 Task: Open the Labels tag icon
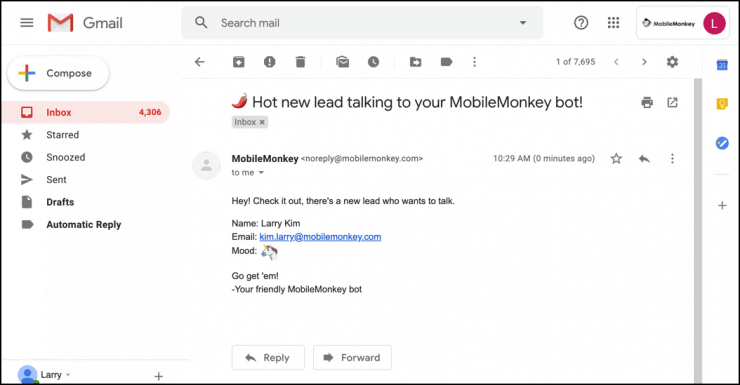pyautogui.click(x=446, y=62)
